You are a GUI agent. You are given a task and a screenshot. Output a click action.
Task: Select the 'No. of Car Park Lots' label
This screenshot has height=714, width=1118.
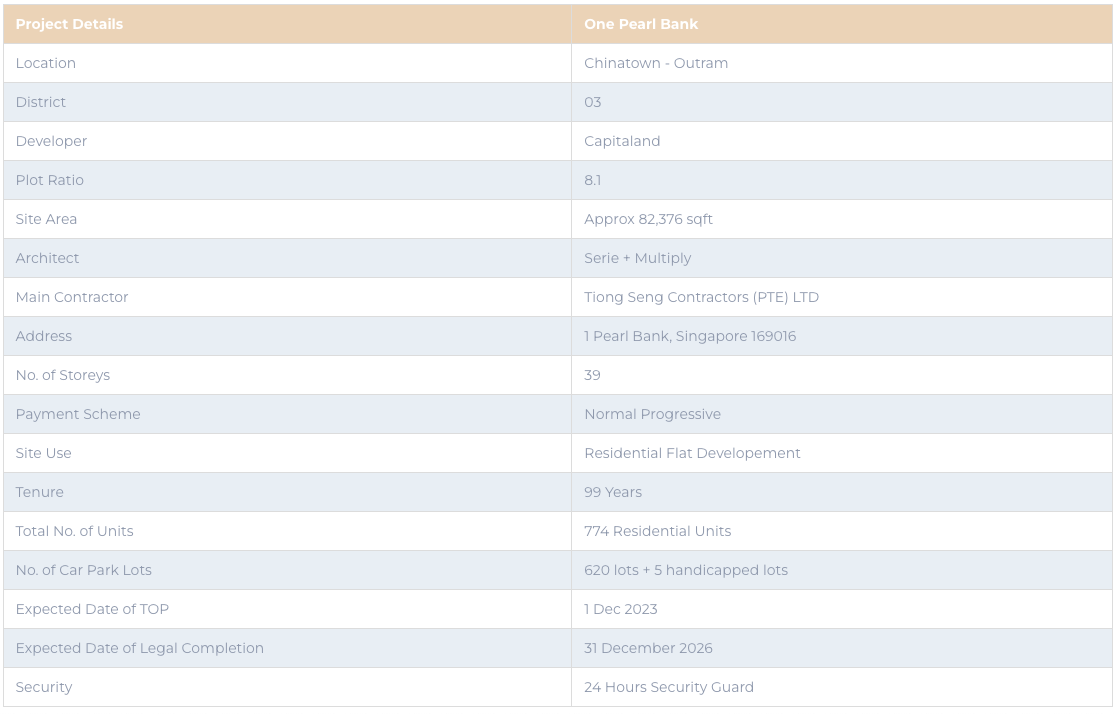(83, 570)
